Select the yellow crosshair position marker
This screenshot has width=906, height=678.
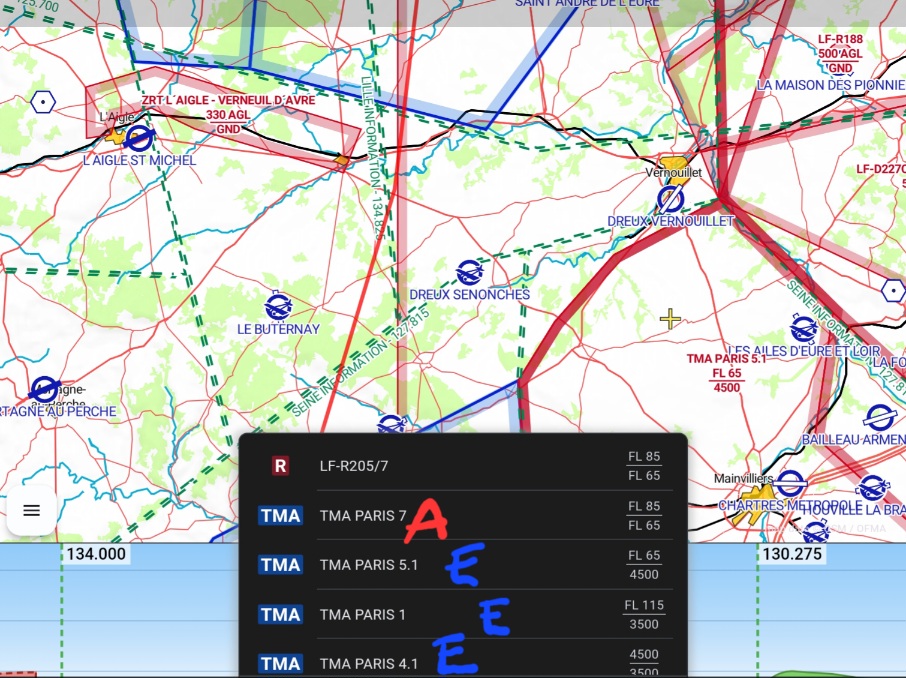(670, 319)
